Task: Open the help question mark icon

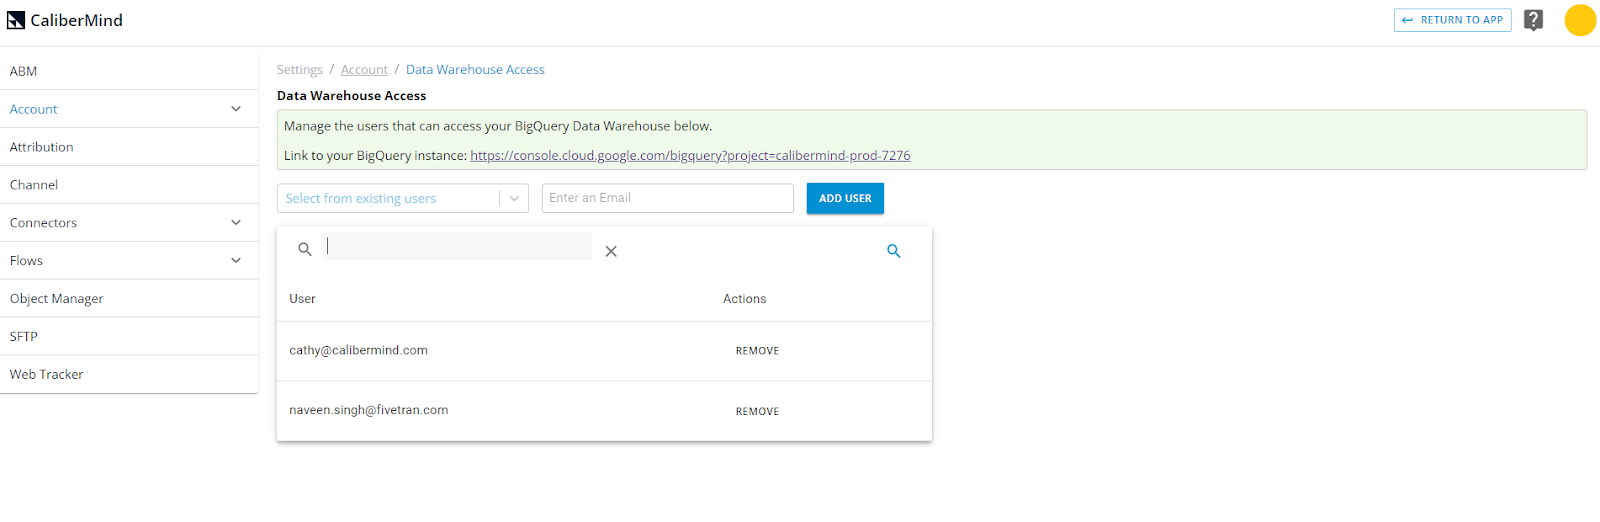Action: pyautogui.click(x=1533, y=20)
